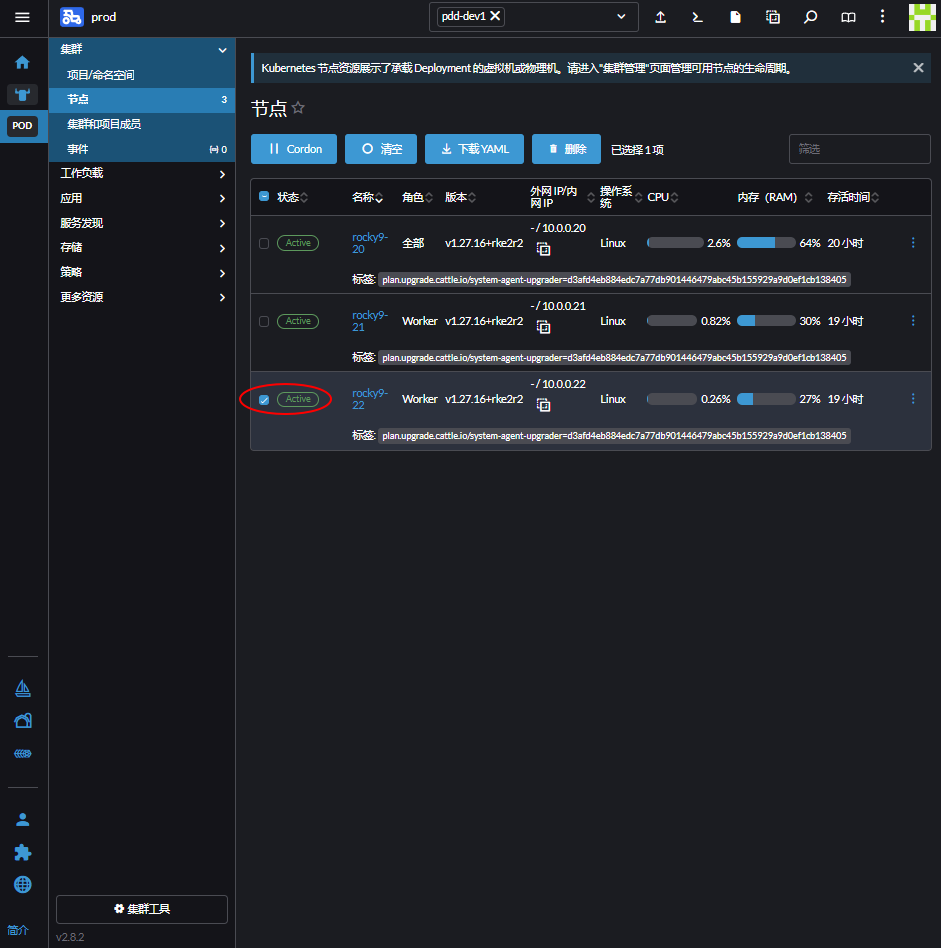Open the cluster management barn icon
This screenshot has height=948, width=941.
(23, 721)
